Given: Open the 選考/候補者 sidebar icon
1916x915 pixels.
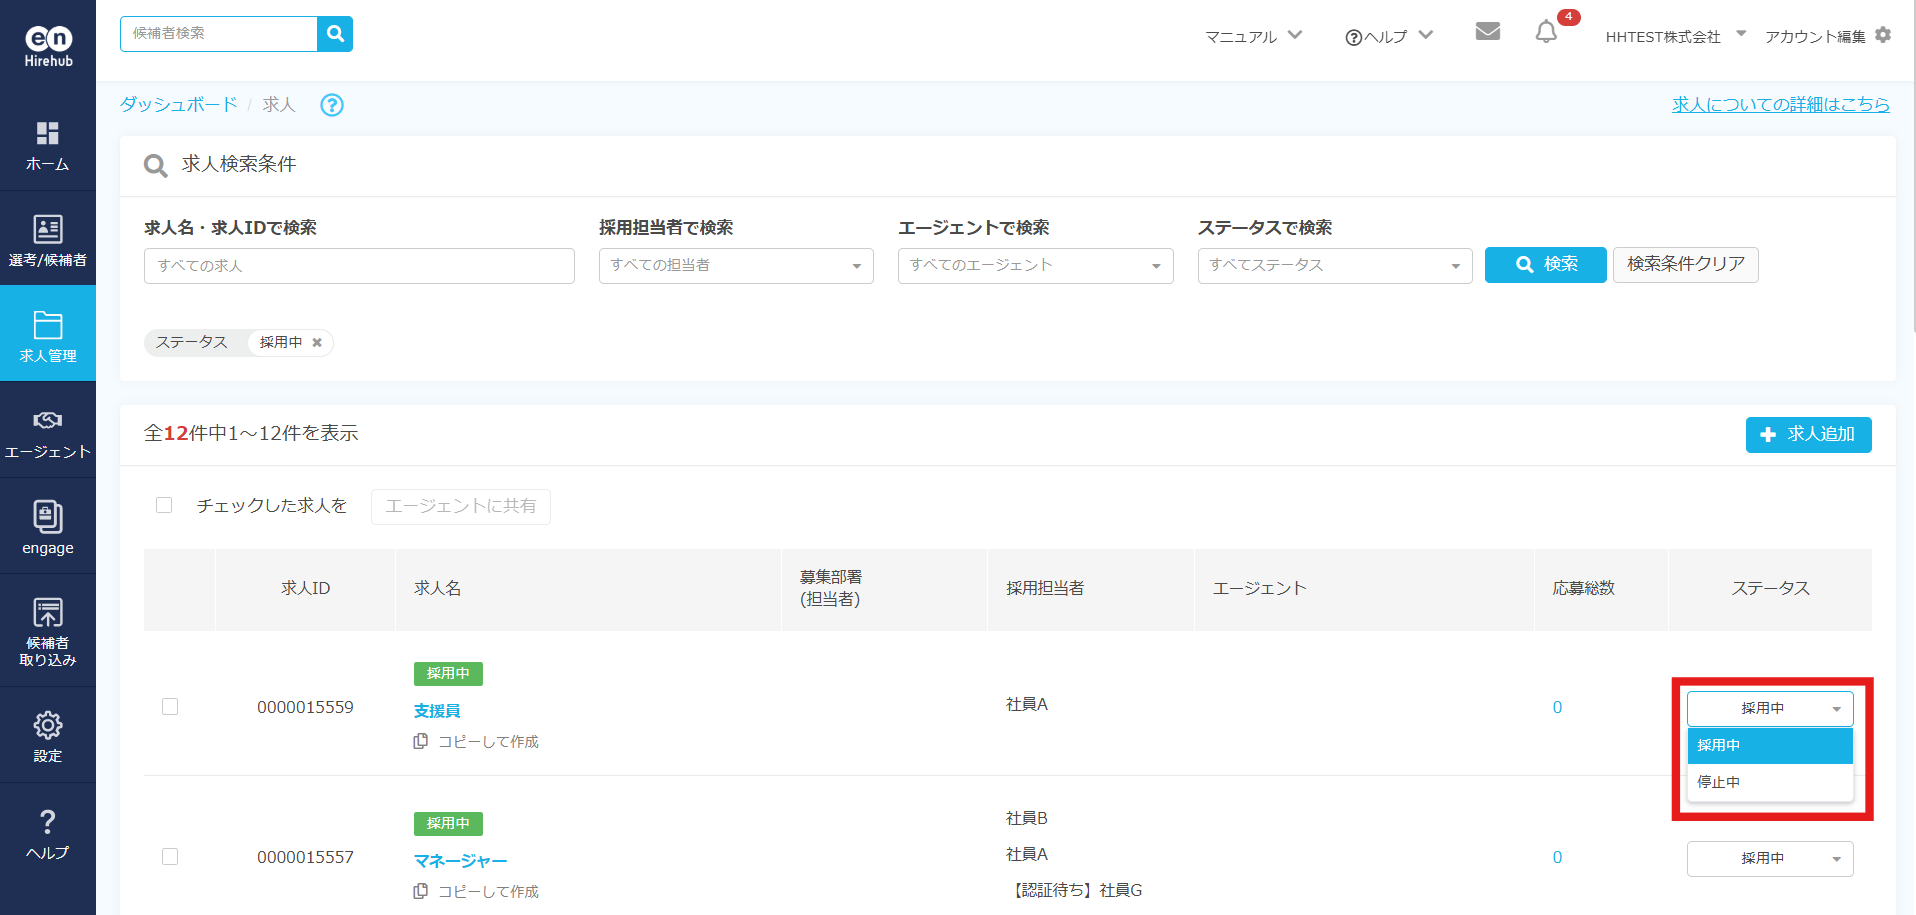Looking at the screenshot, I should point(48,240).
